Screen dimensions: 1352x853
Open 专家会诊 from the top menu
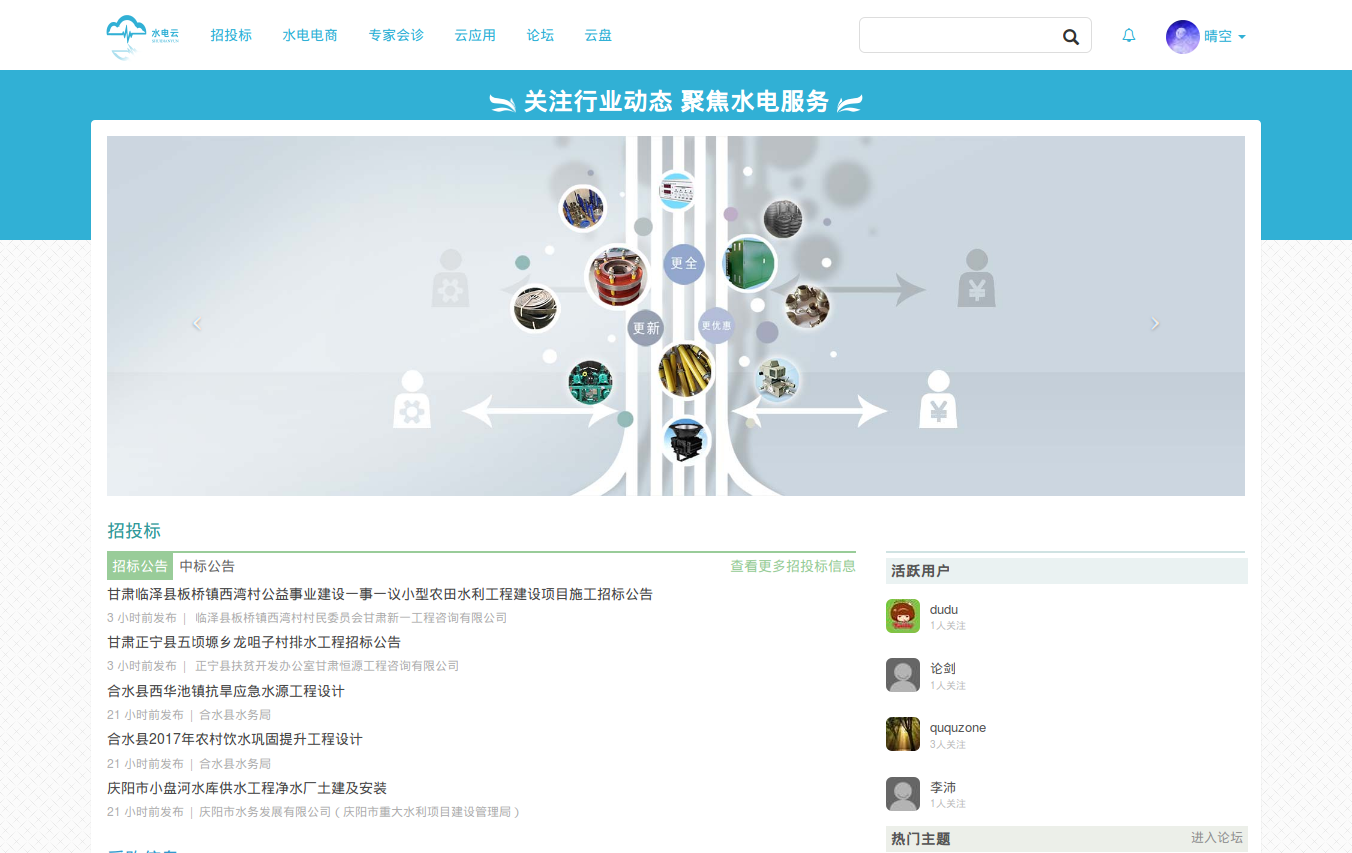(x=396, y=35)
